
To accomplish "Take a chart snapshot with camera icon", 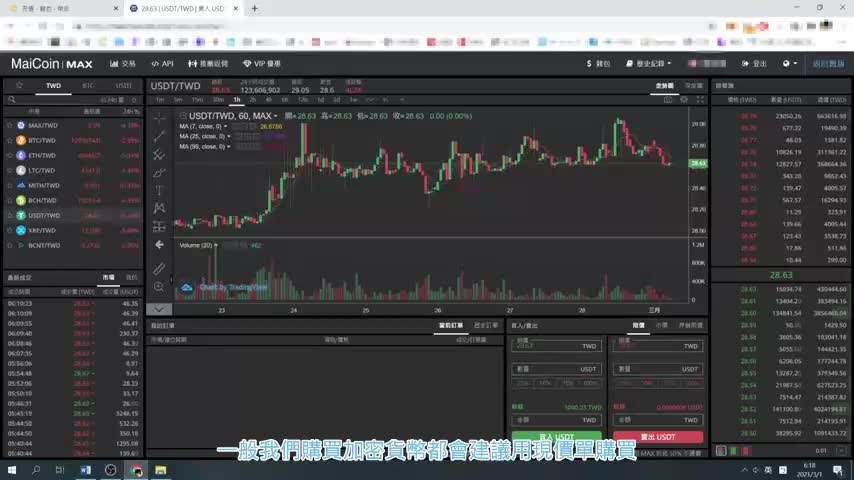I will pos(668,100).
